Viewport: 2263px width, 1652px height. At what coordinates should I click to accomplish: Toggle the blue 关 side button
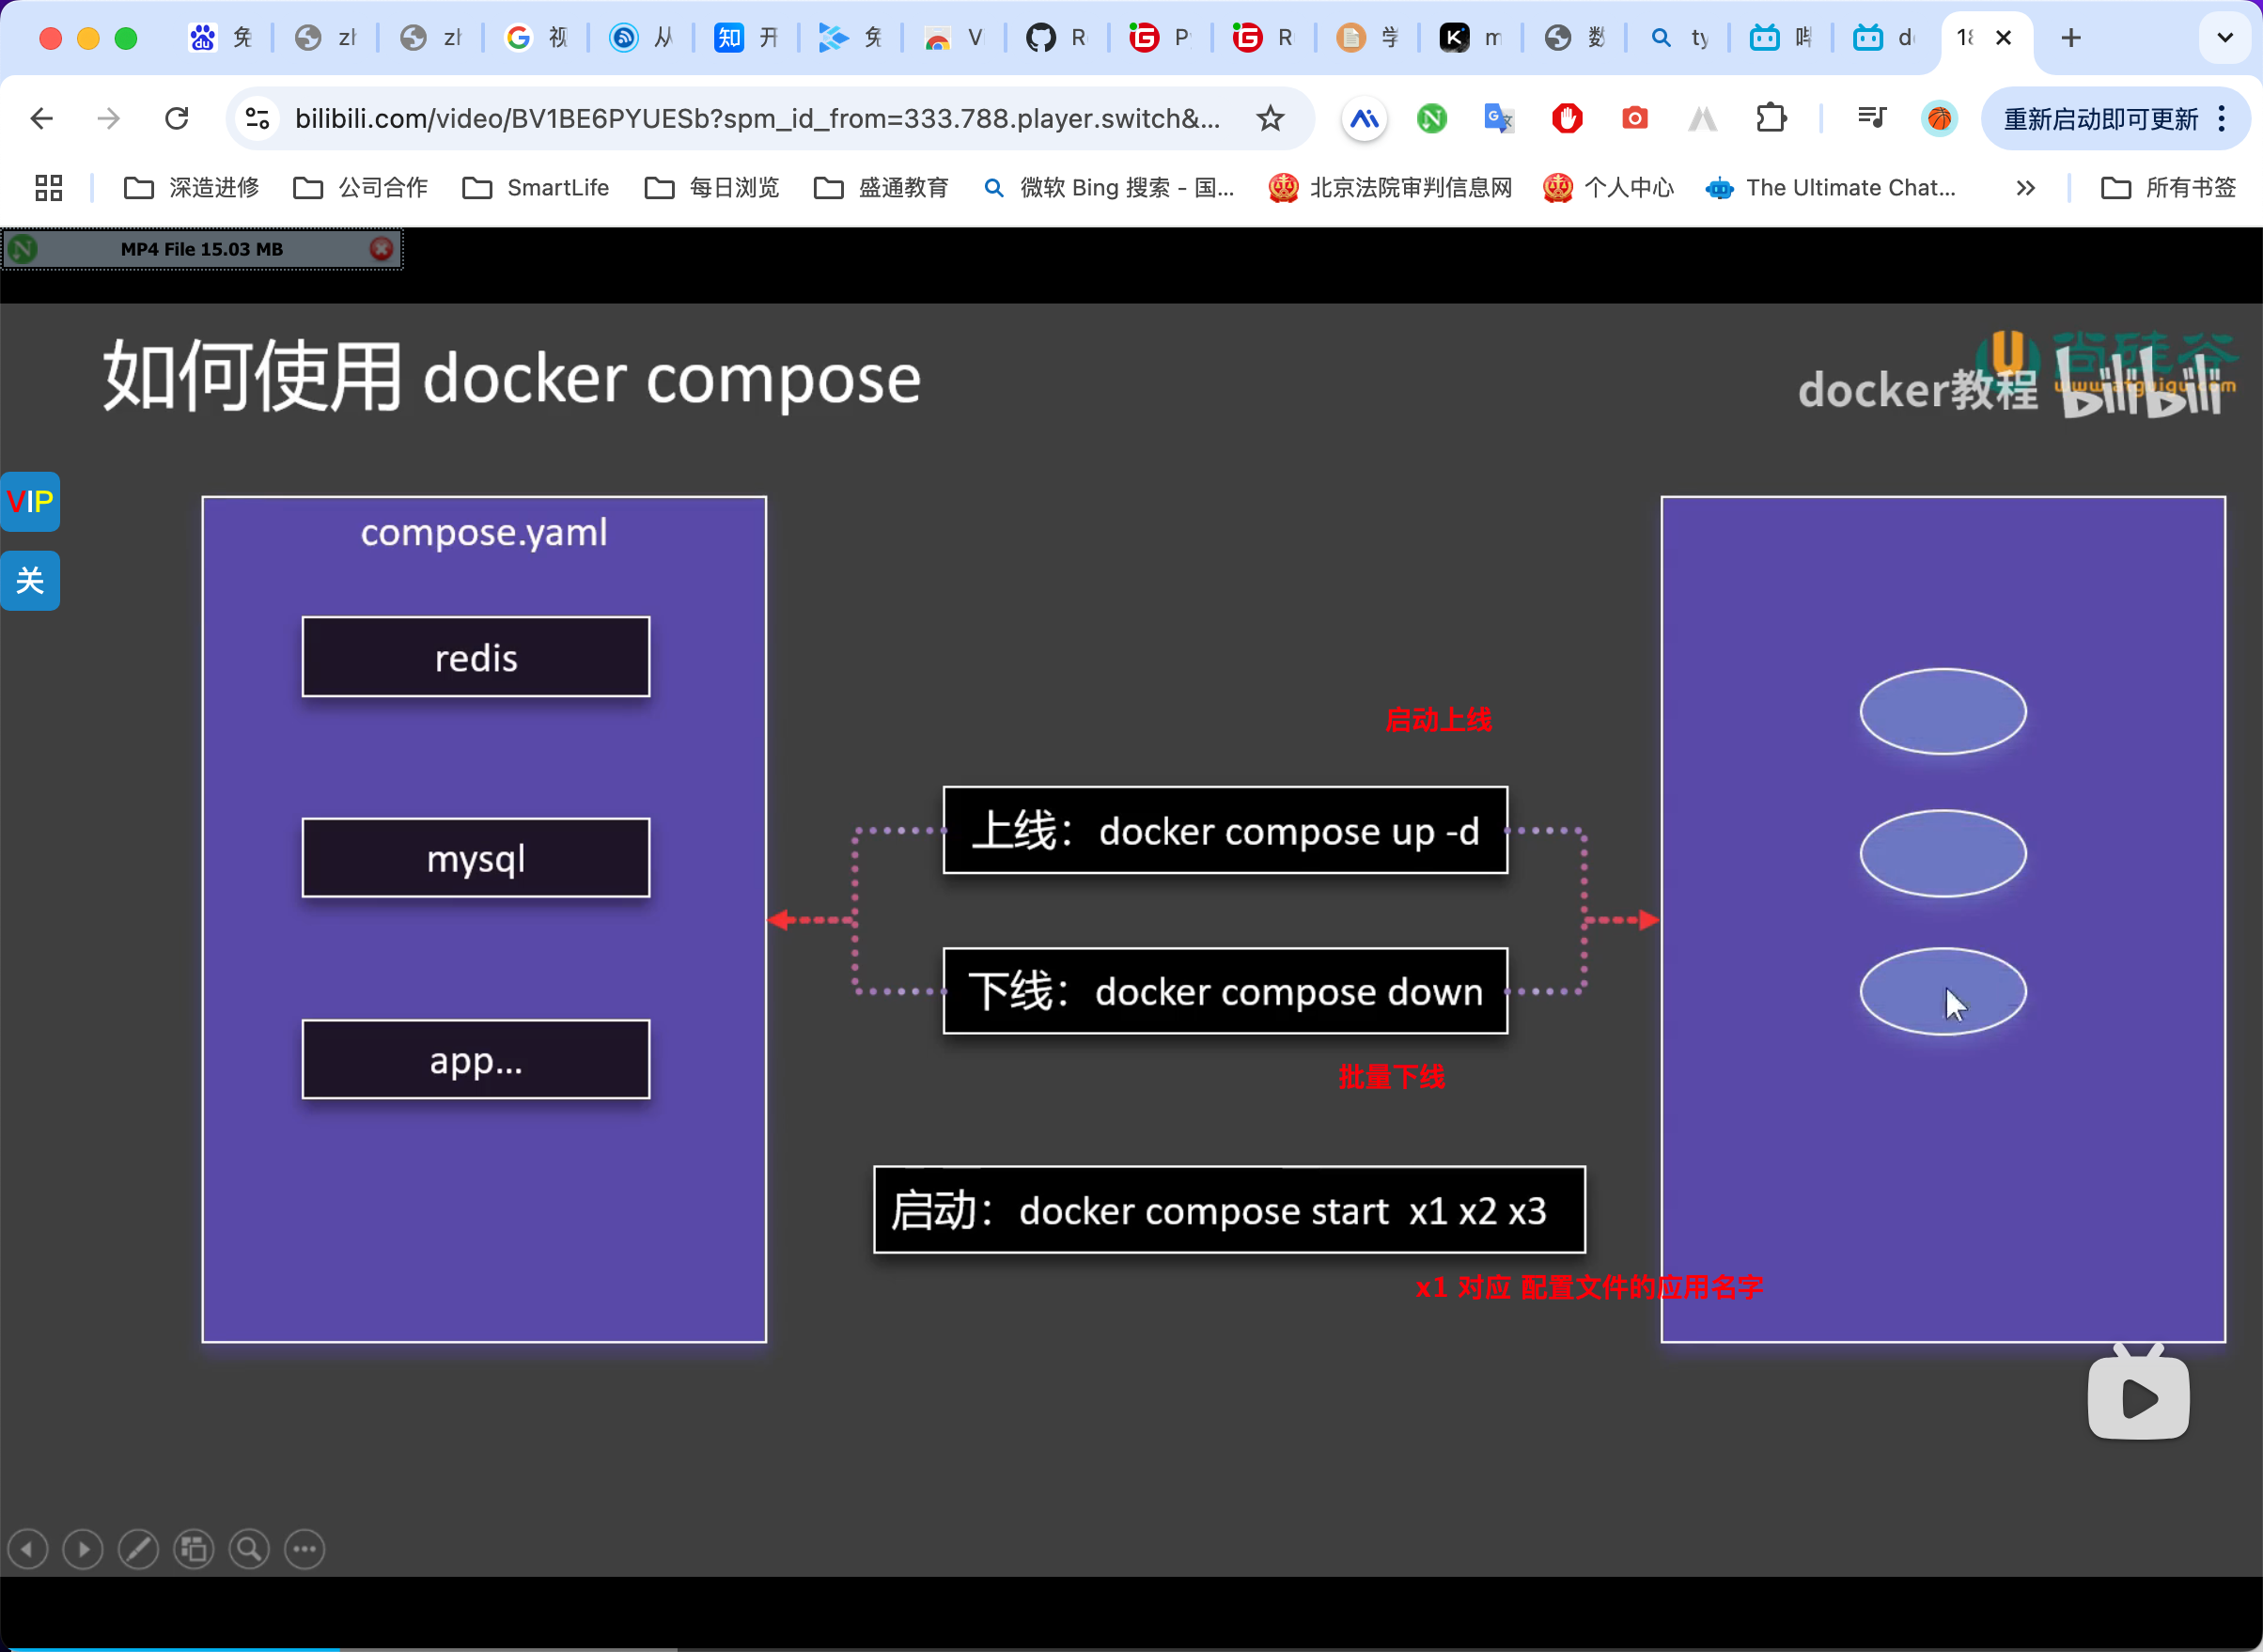tap(30, 580)
